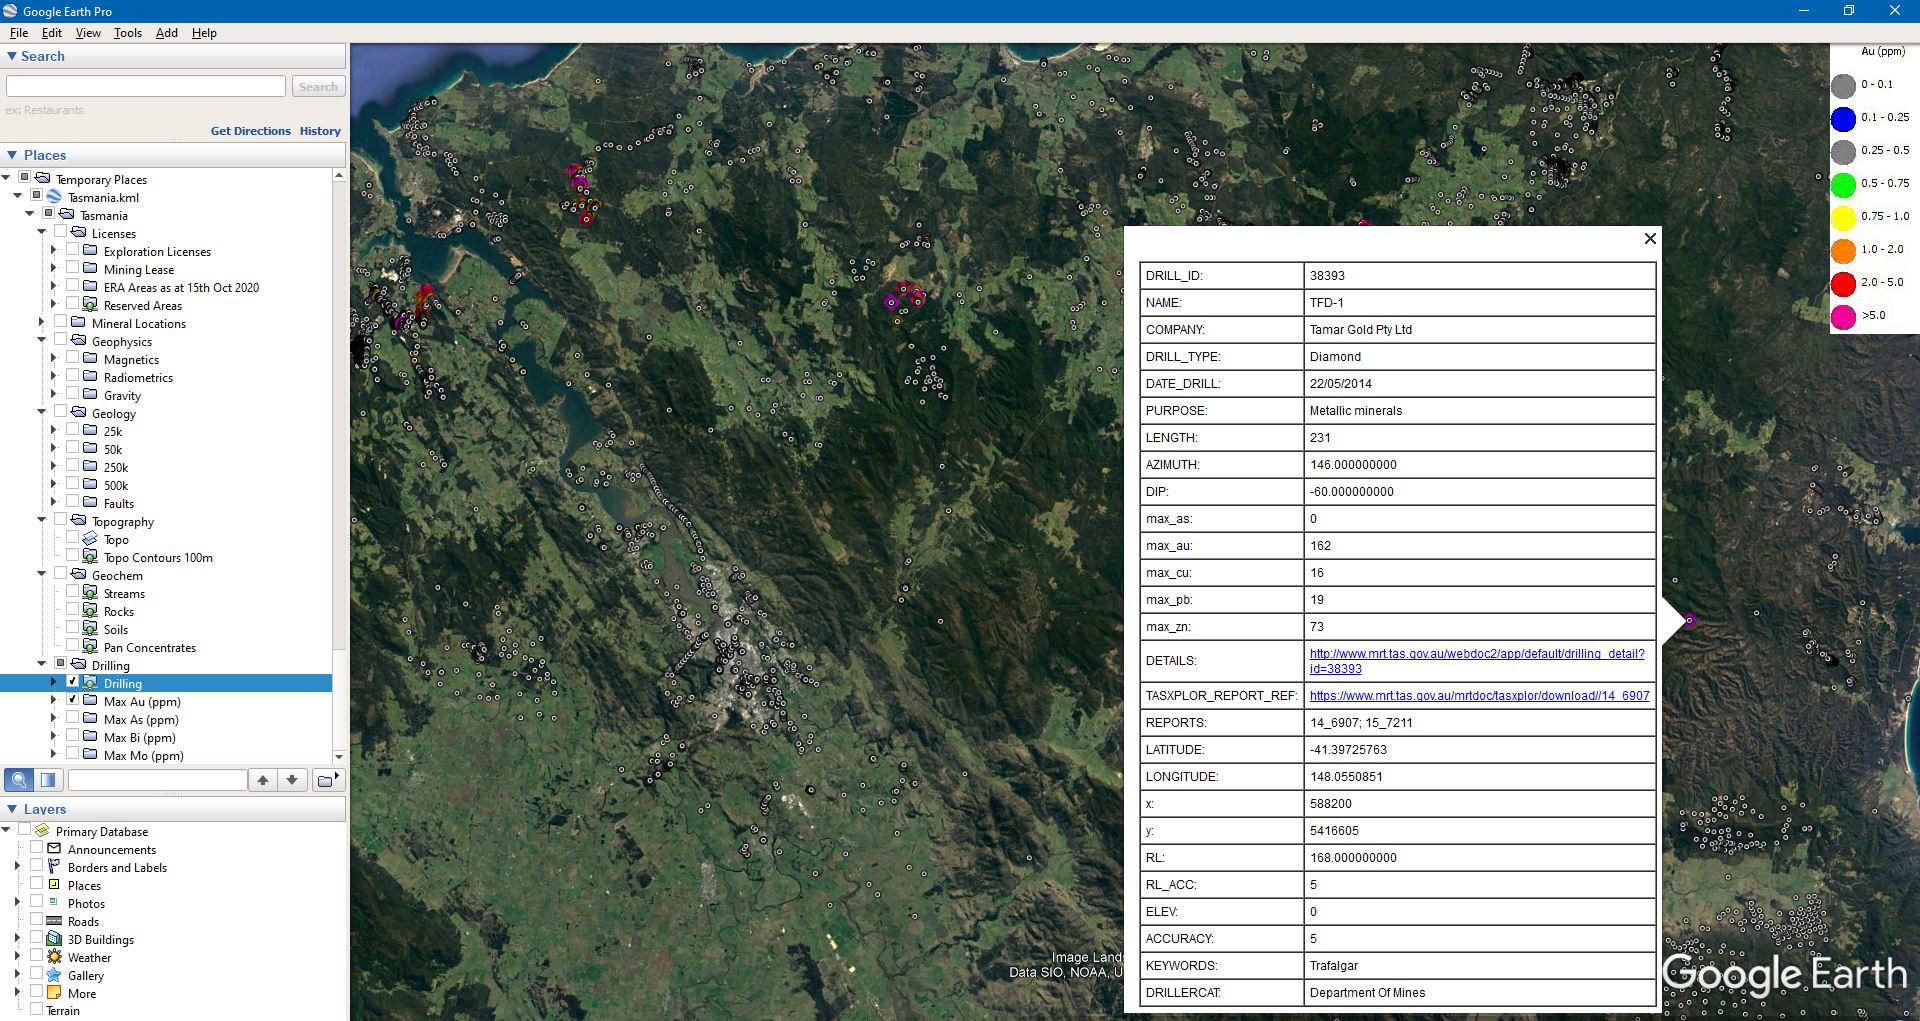Click the Mining Lease folder icon
Screen dimensions: 1920x1021
(x=90, y=269)
